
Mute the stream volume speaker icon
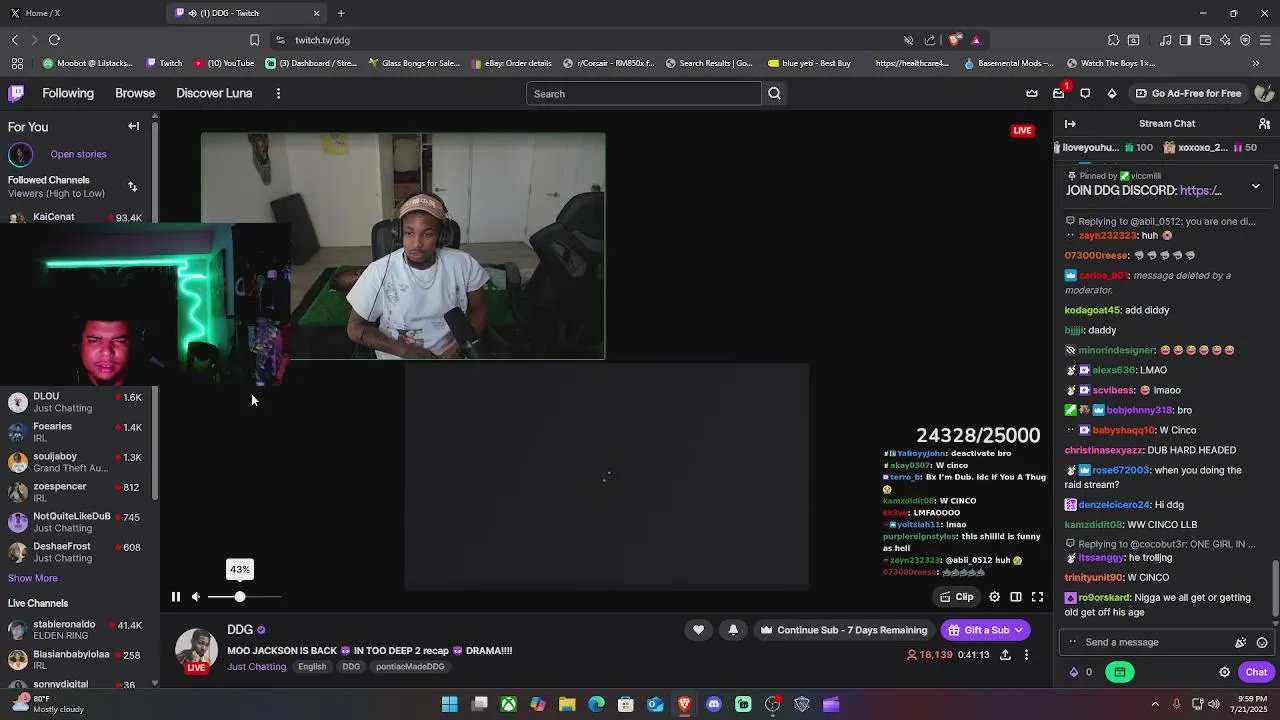[196, 597]
